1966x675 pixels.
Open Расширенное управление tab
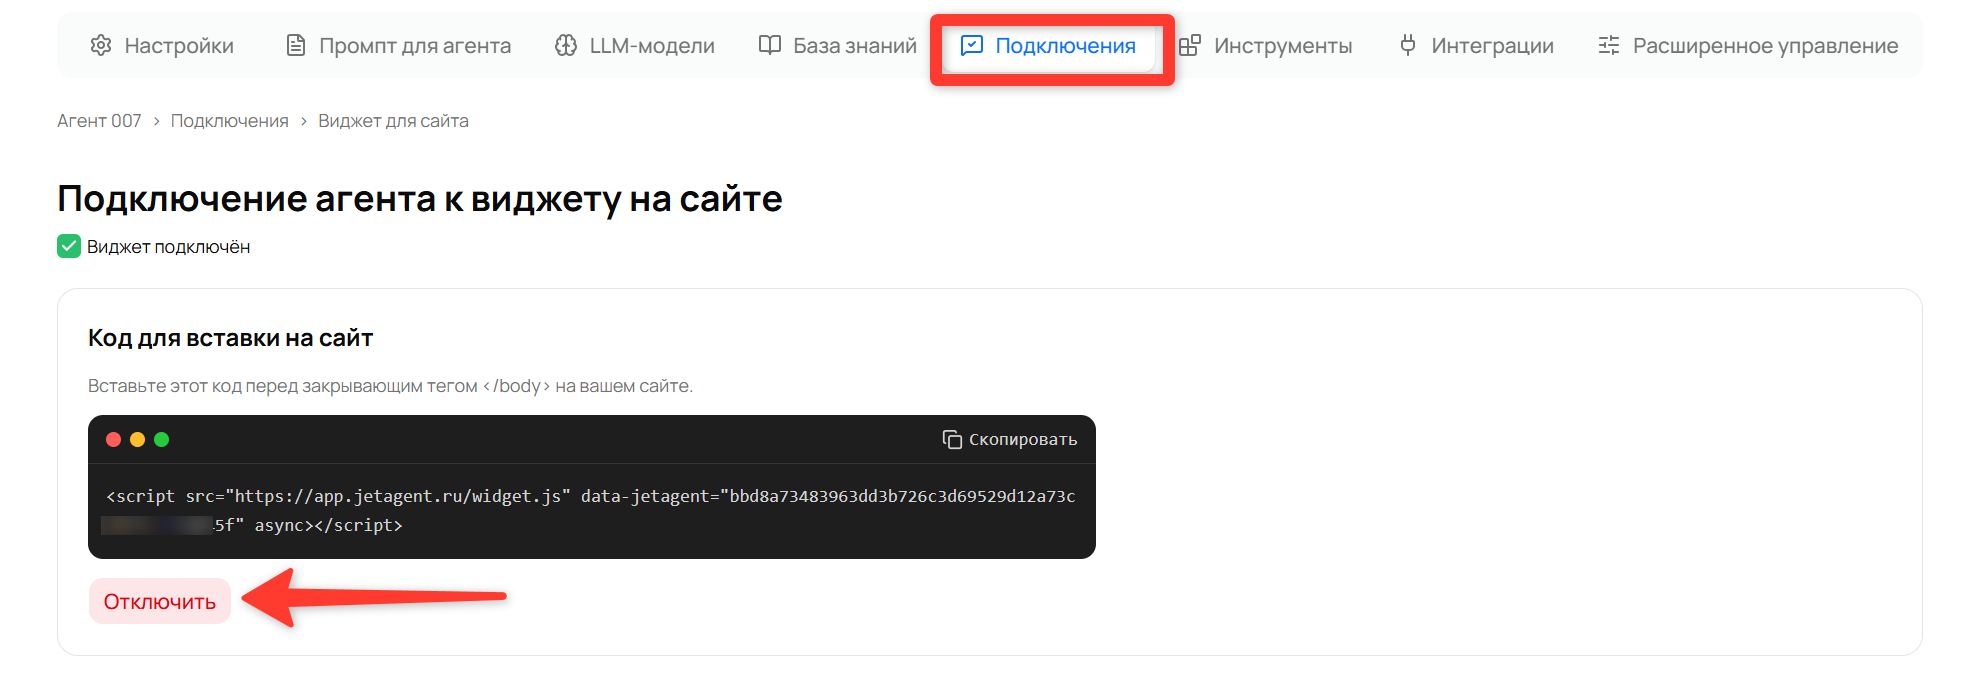(1748, 46)
